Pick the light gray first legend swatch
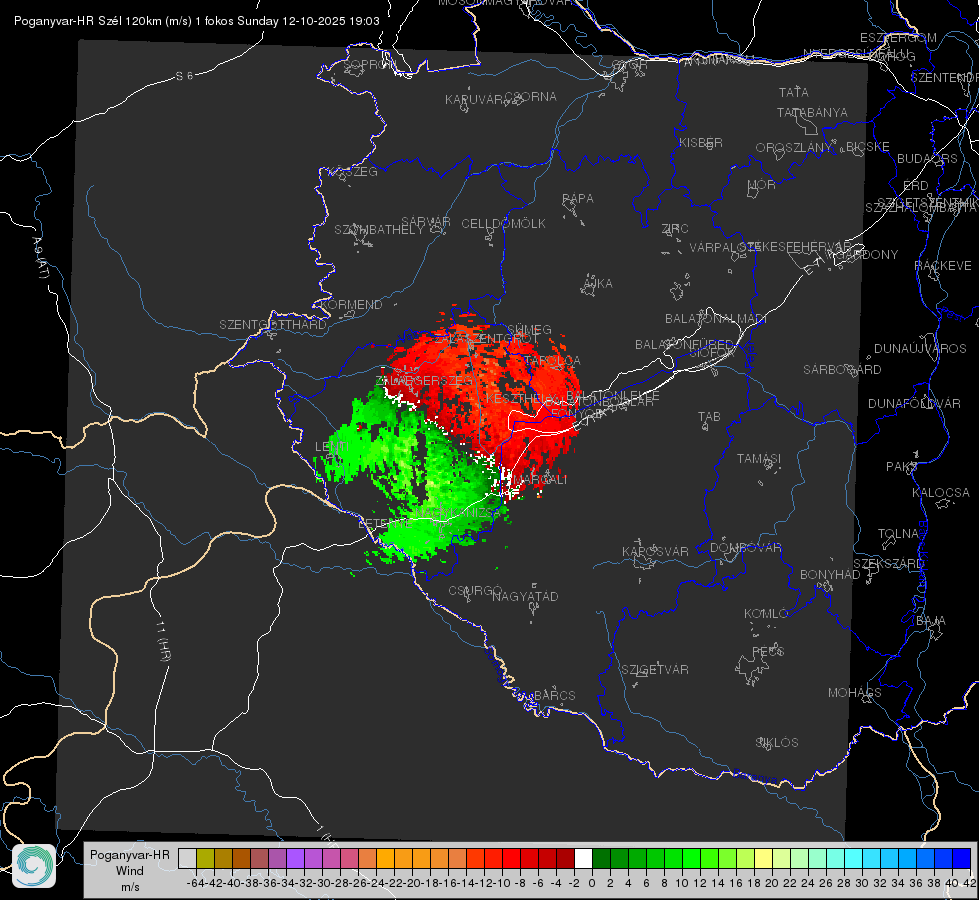979x900 pixels. [x=187, y=859]
